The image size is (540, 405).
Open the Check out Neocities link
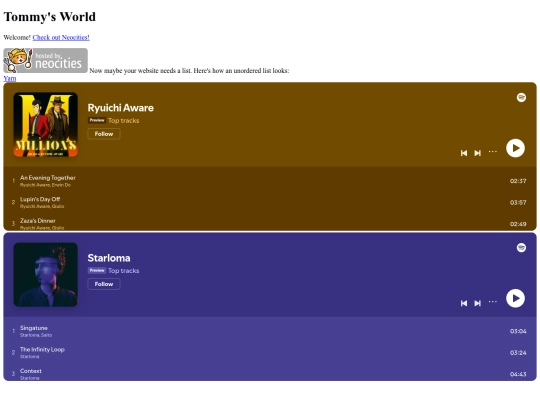[x=61, y=37]
